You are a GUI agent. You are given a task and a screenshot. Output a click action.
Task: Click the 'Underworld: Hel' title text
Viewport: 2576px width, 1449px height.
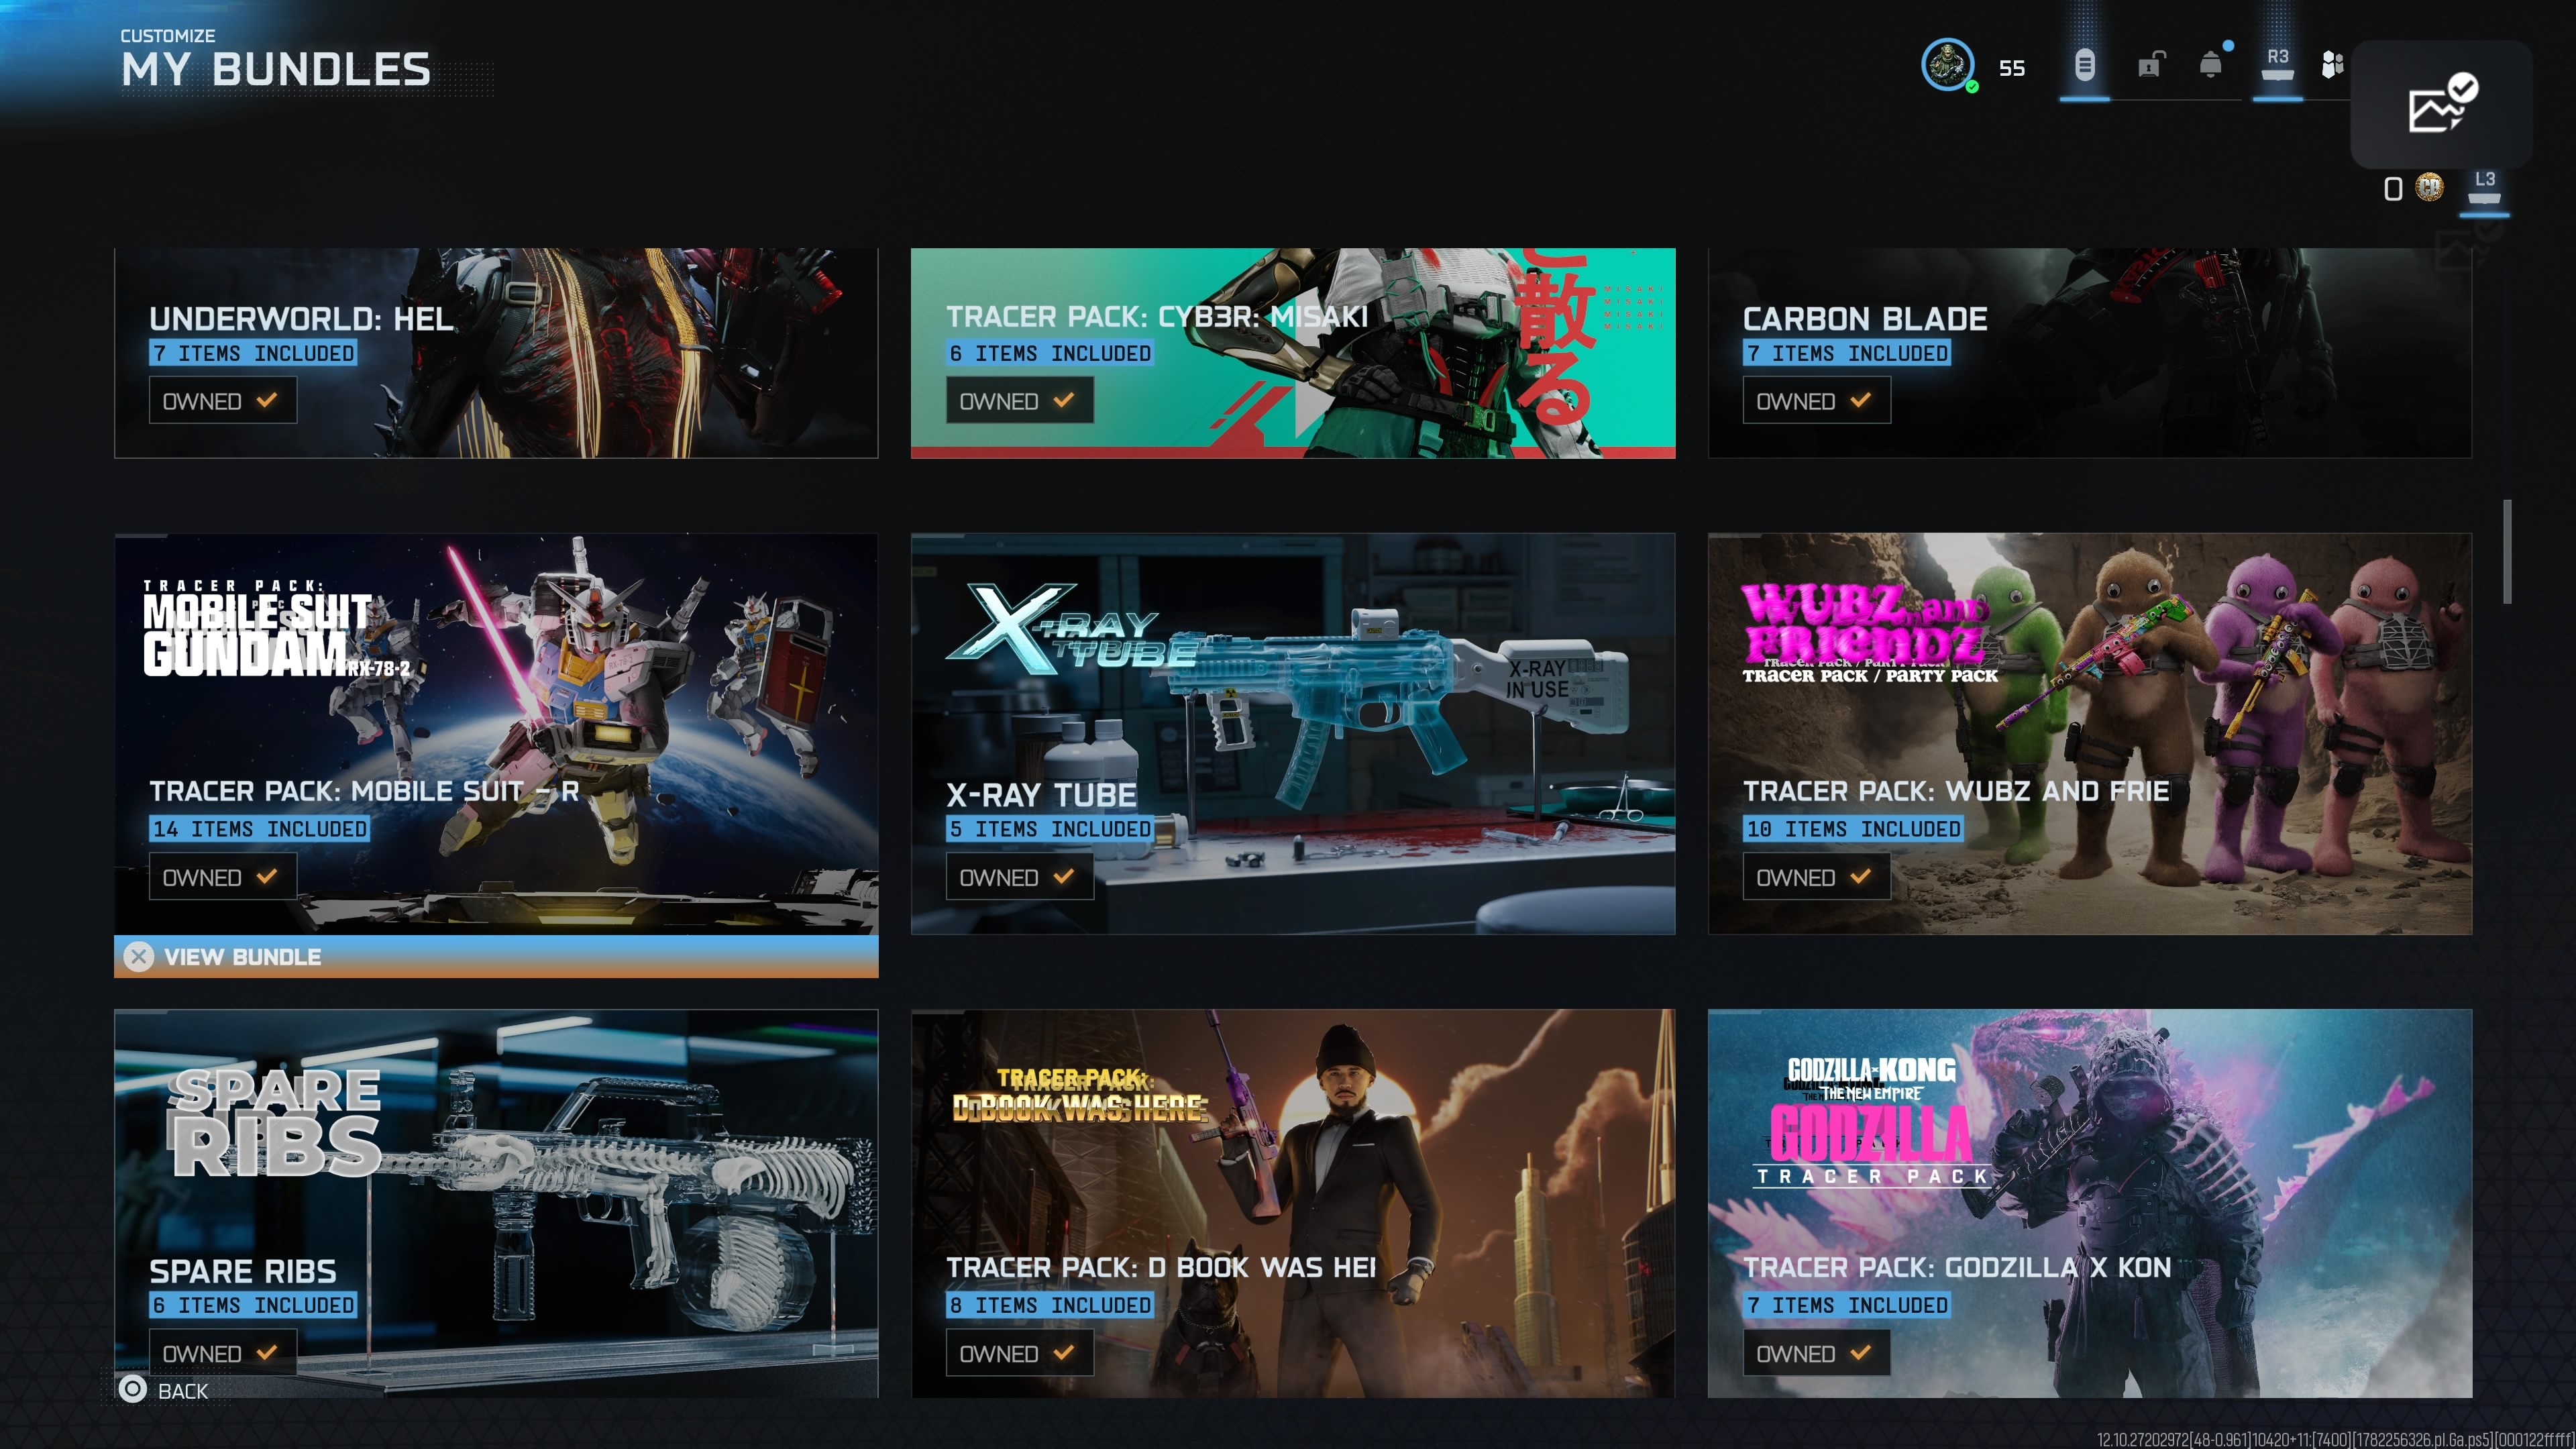301,319
